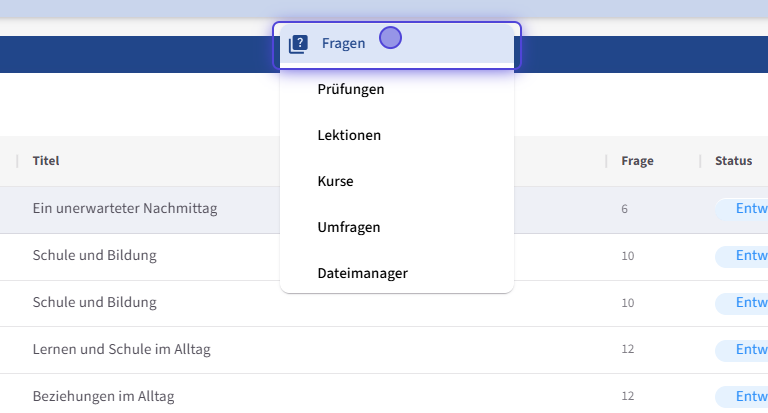Viewport: 768px width, 413px height.
Task: Open the Umfragen menu entry
Action: 348,227
